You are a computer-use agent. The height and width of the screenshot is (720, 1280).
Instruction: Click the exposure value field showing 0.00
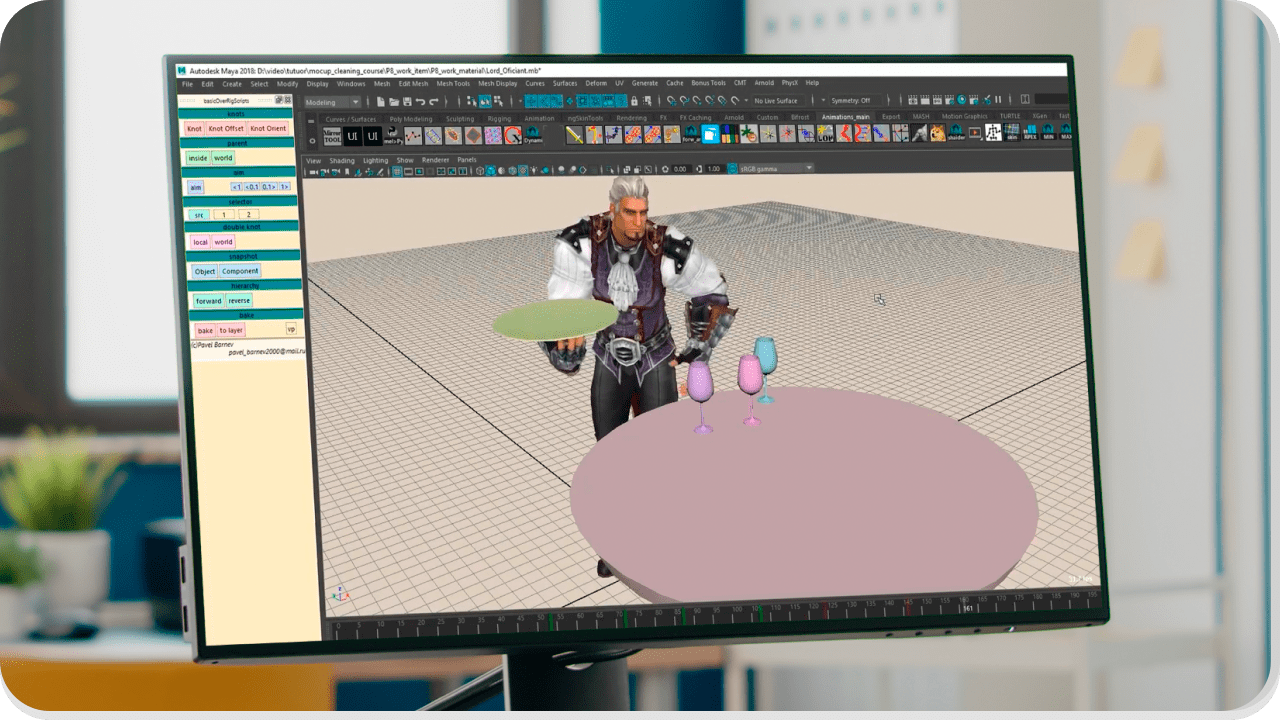click(x=680, y=169)
